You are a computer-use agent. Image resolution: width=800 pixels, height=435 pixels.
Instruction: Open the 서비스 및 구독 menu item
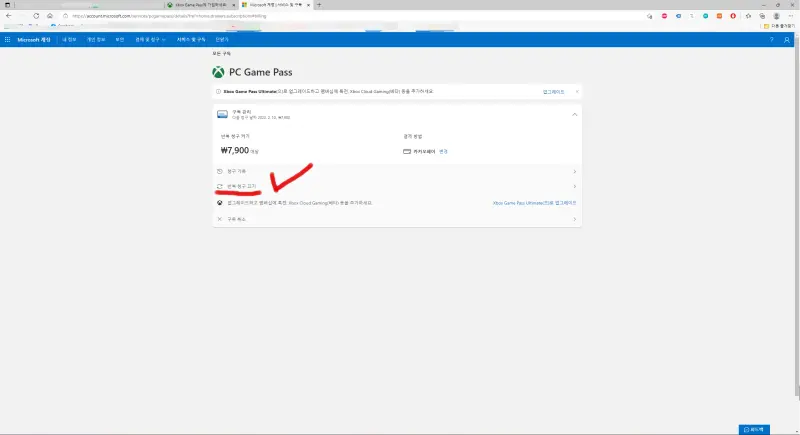[x=191, y=40]
